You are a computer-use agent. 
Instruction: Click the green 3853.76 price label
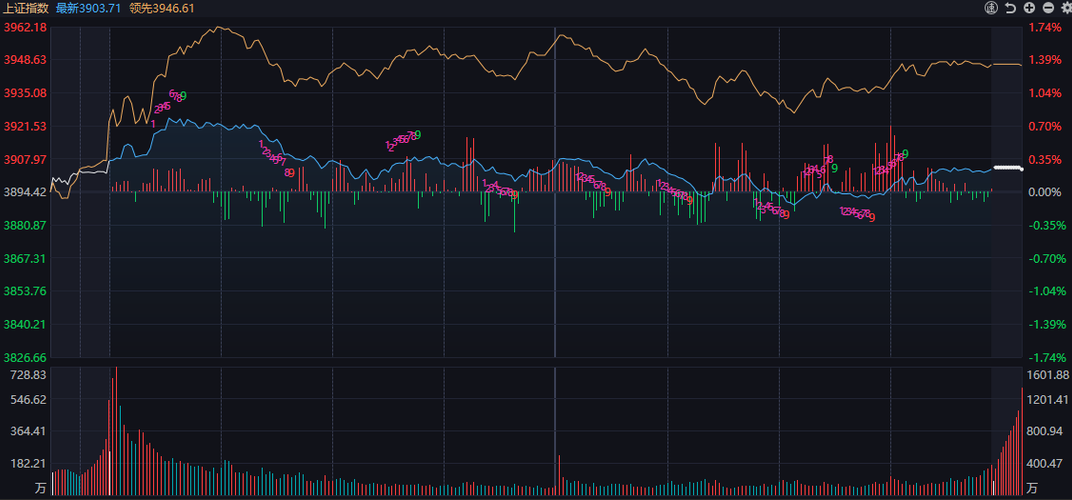25,291
